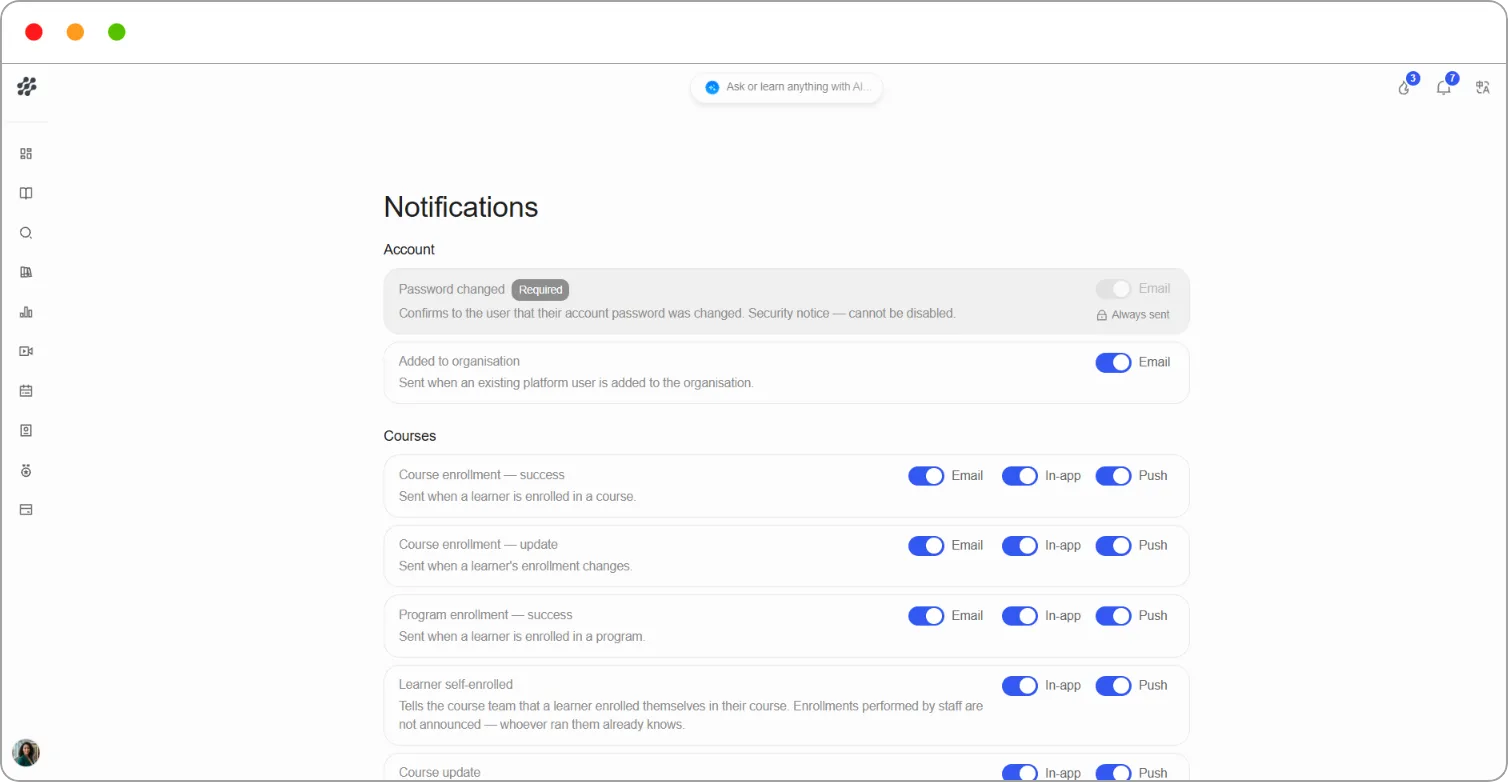Open the bar chart analytics icon
This screenshot has width=1508, height=782.
click(x=26, y=312)
